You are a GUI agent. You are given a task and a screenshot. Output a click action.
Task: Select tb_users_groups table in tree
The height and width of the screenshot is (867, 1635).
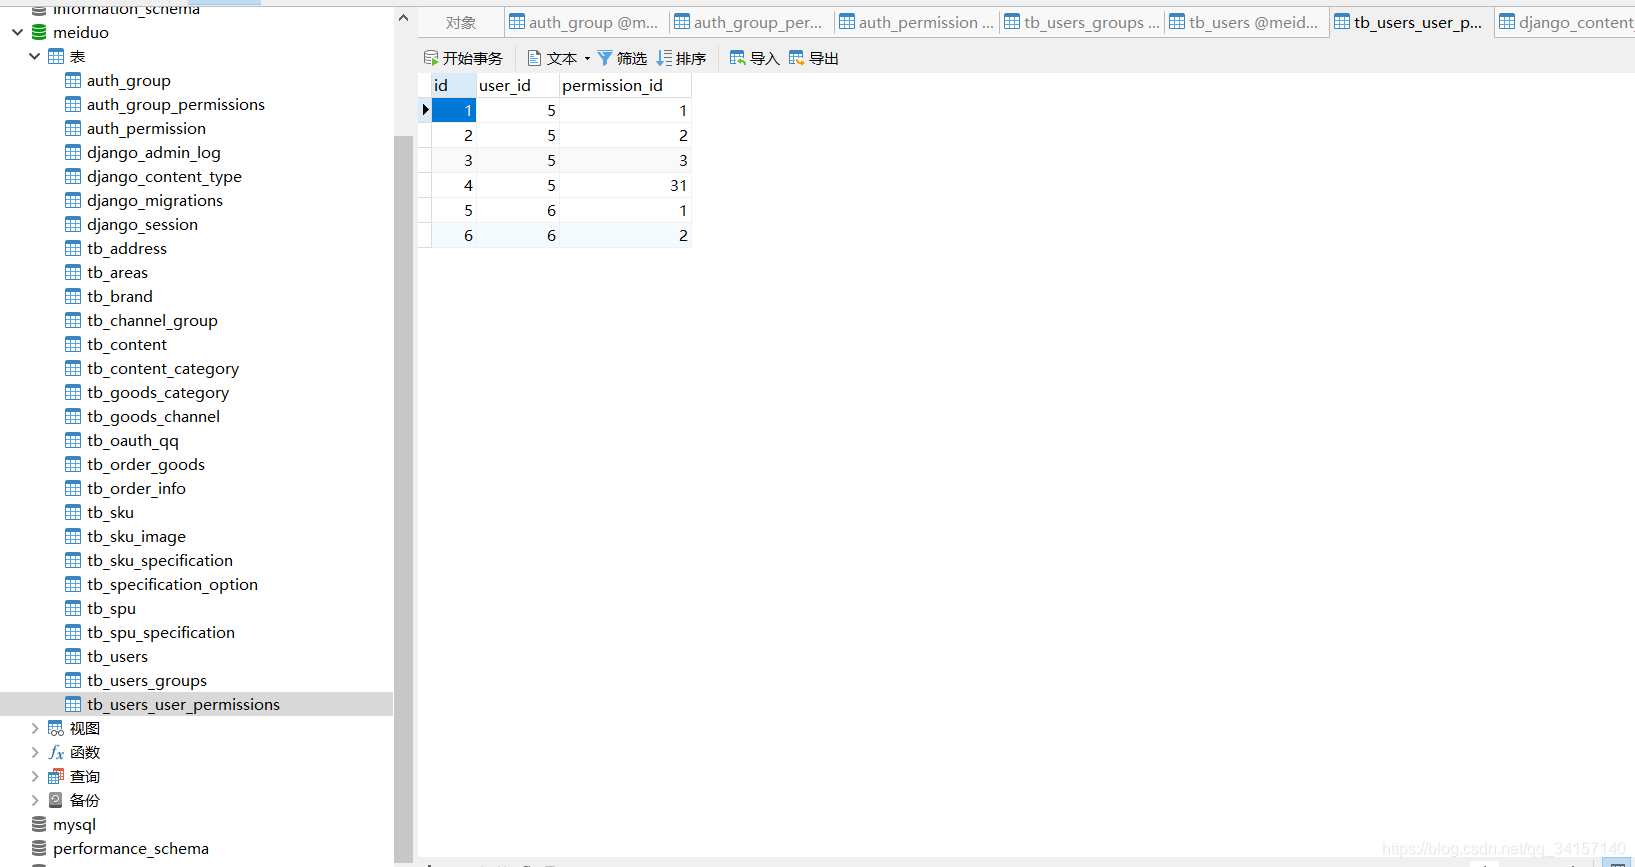pos(146,680)
